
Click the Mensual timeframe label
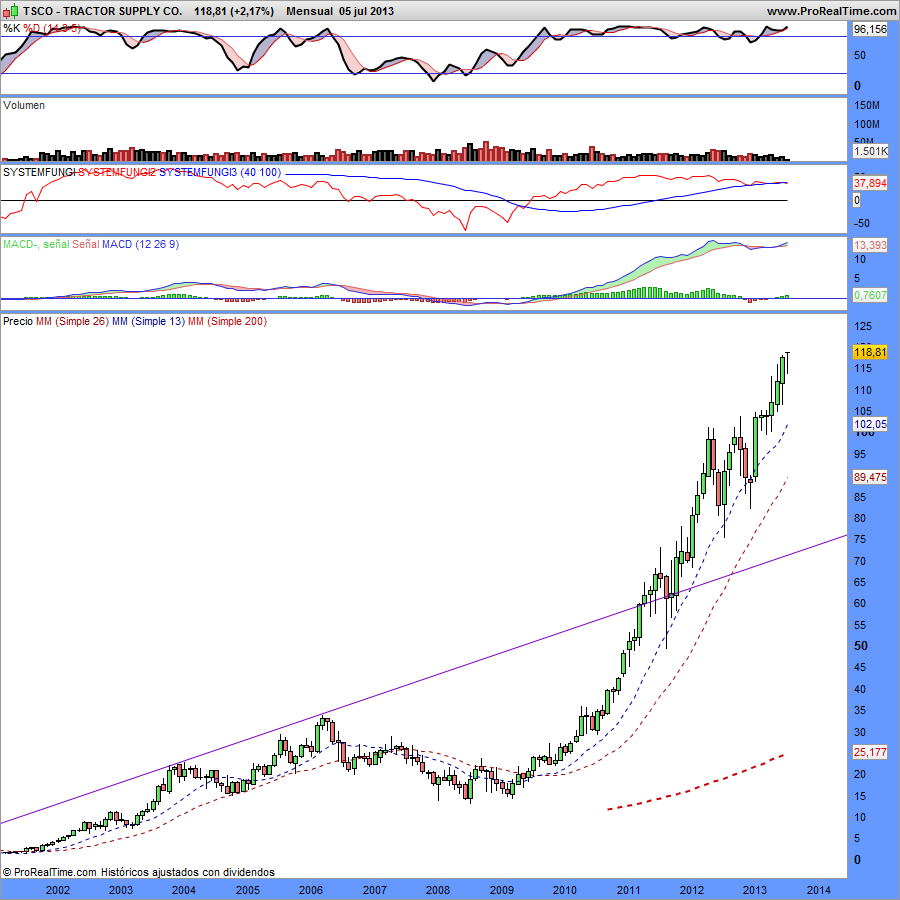[x=309, y=11]
